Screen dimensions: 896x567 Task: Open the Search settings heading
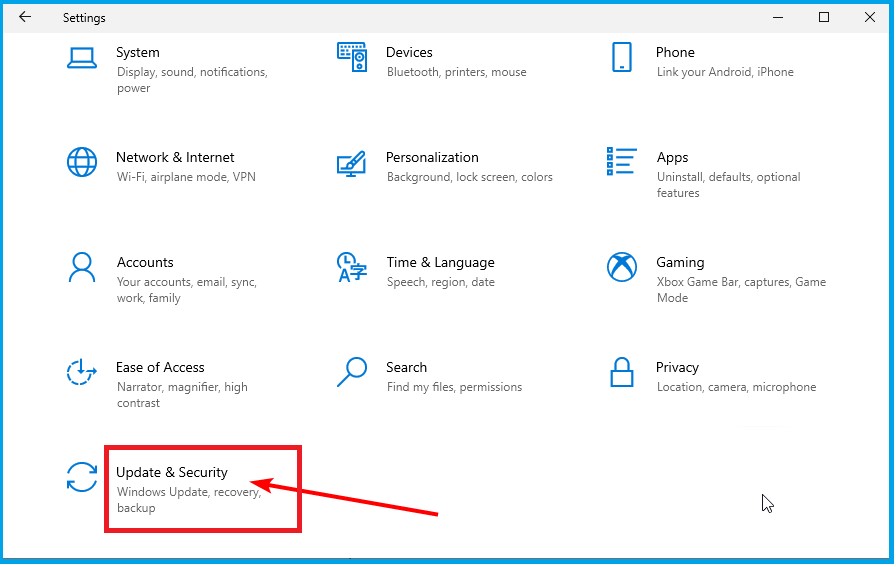point(406,367)
